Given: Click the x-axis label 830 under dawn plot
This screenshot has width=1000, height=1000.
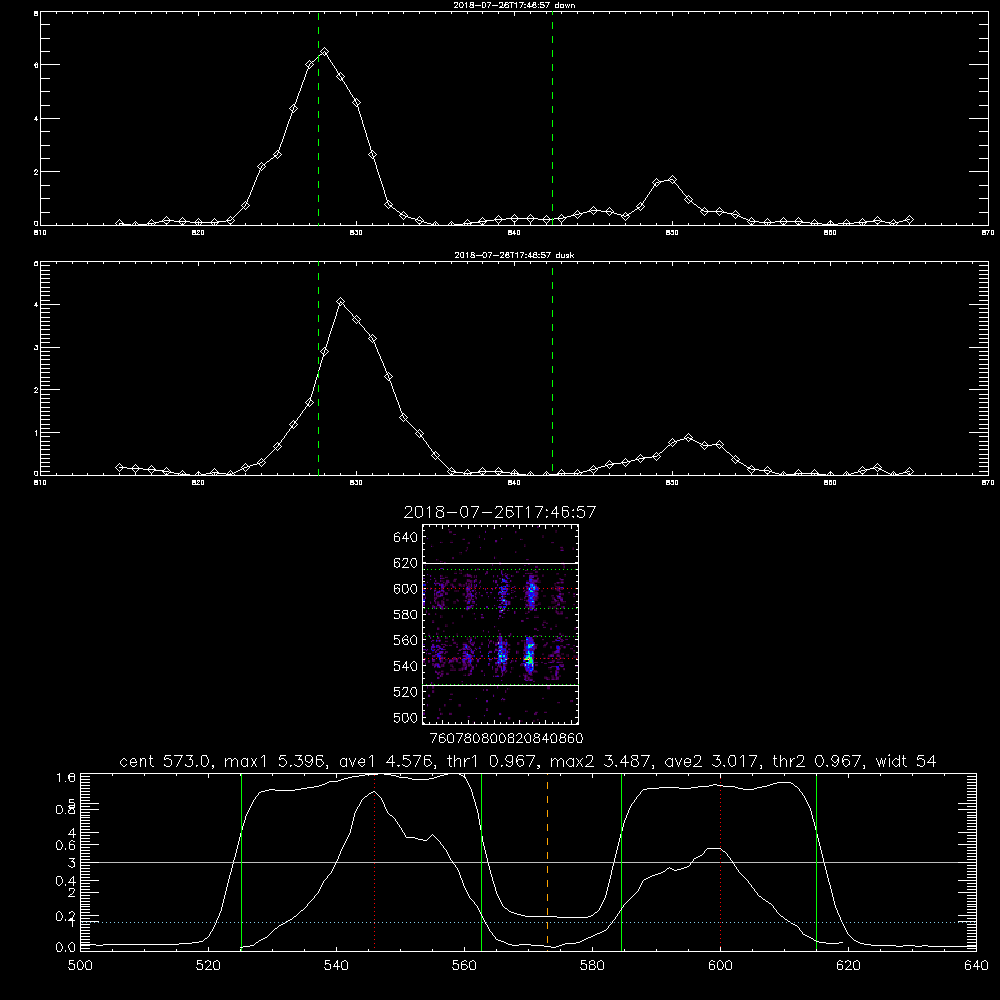Looking at the screenshot, I should pyautogui.click(x=356, y=233).
